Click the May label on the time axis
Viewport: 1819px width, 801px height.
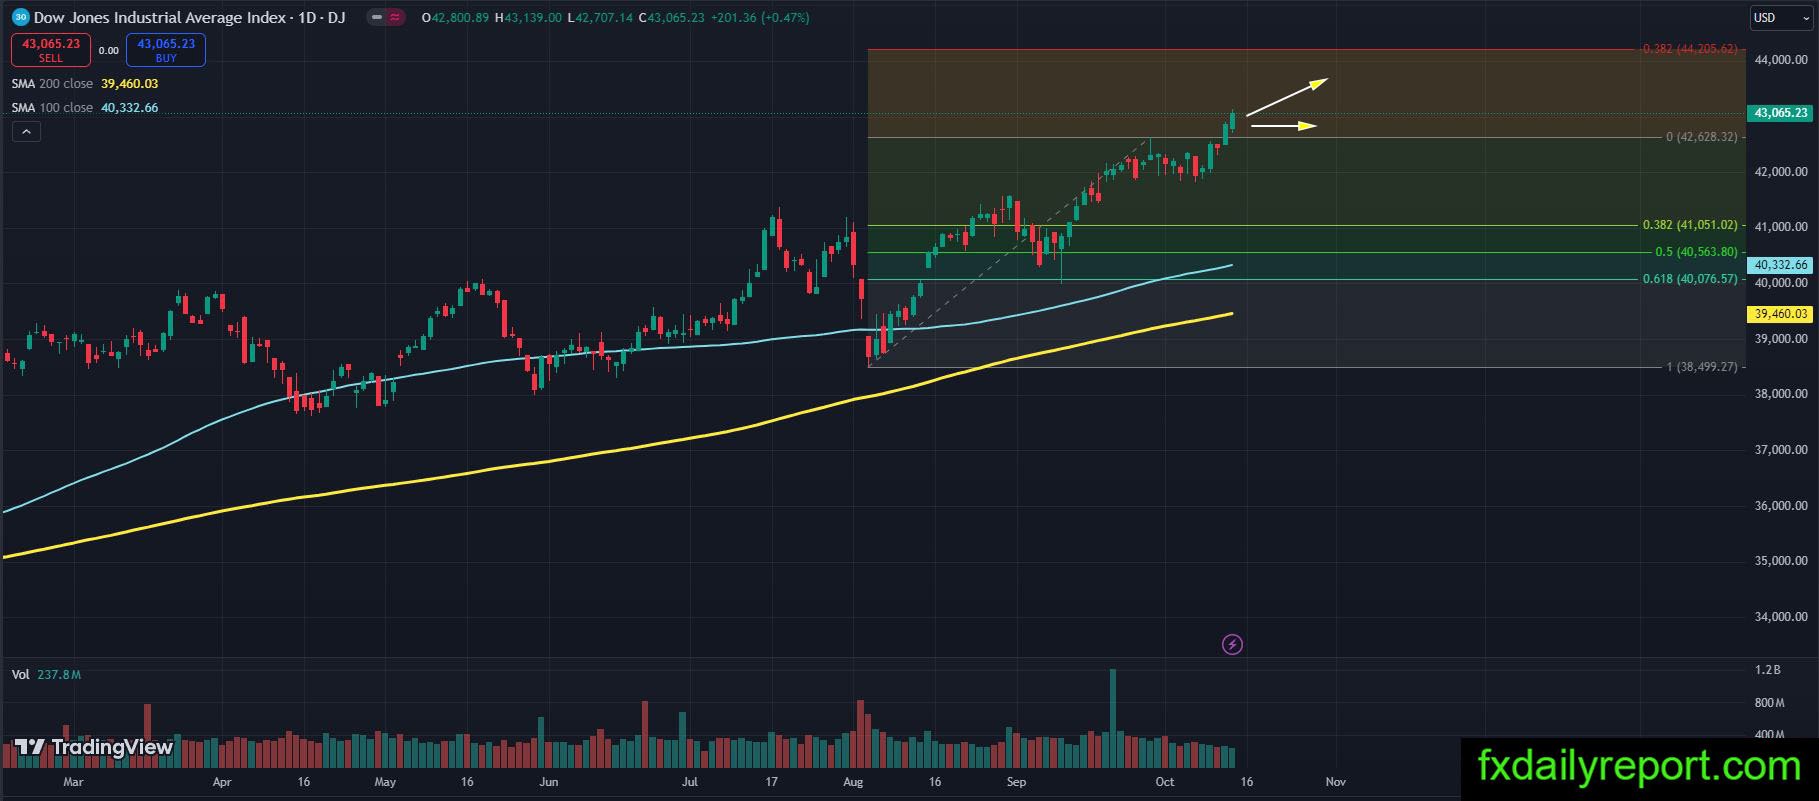(385, 782)
